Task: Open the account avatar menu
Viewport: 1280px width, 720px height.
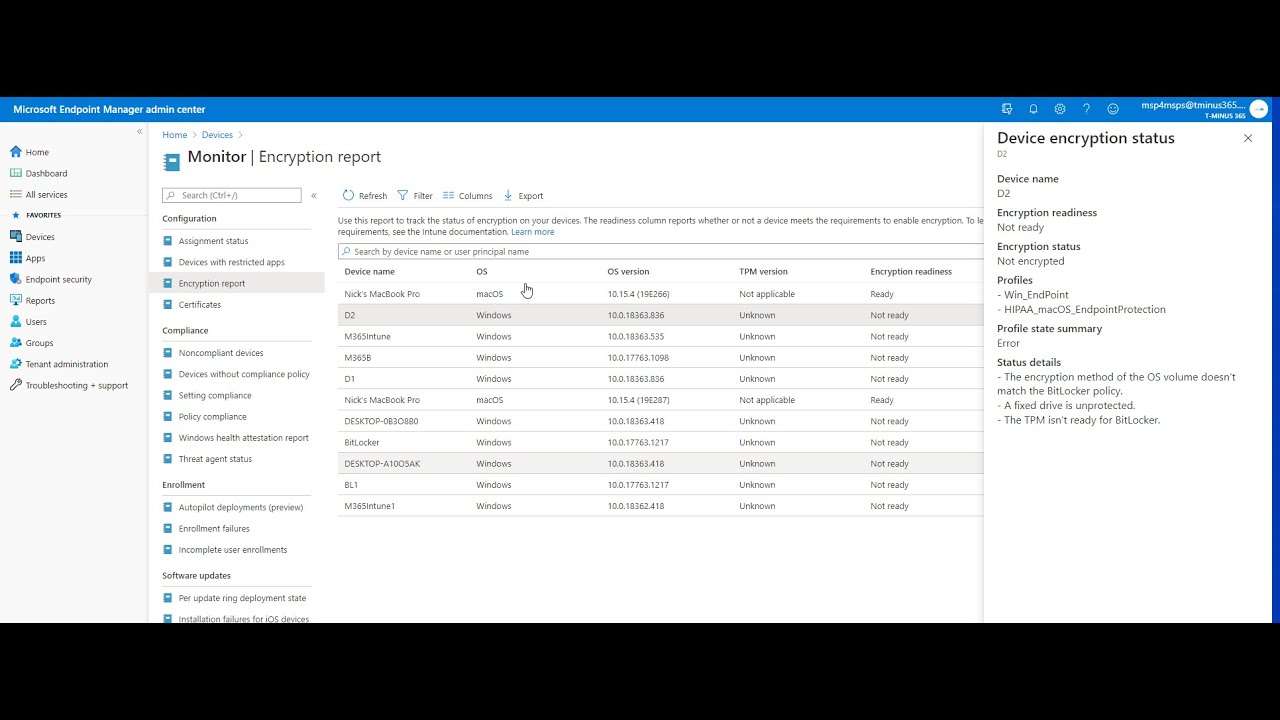Action: tap(1259, 109)
